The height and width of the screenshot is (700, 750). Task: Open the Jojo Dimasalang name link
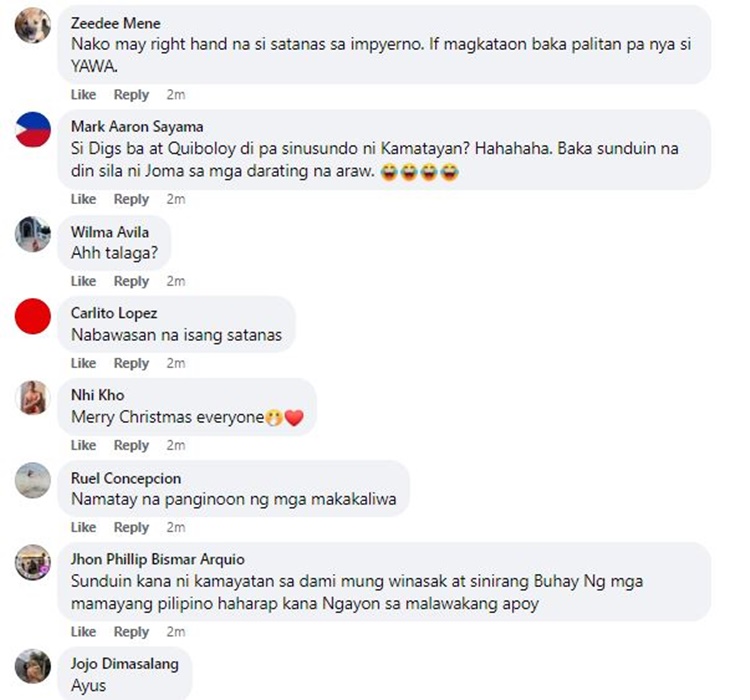tap(125, 664)
